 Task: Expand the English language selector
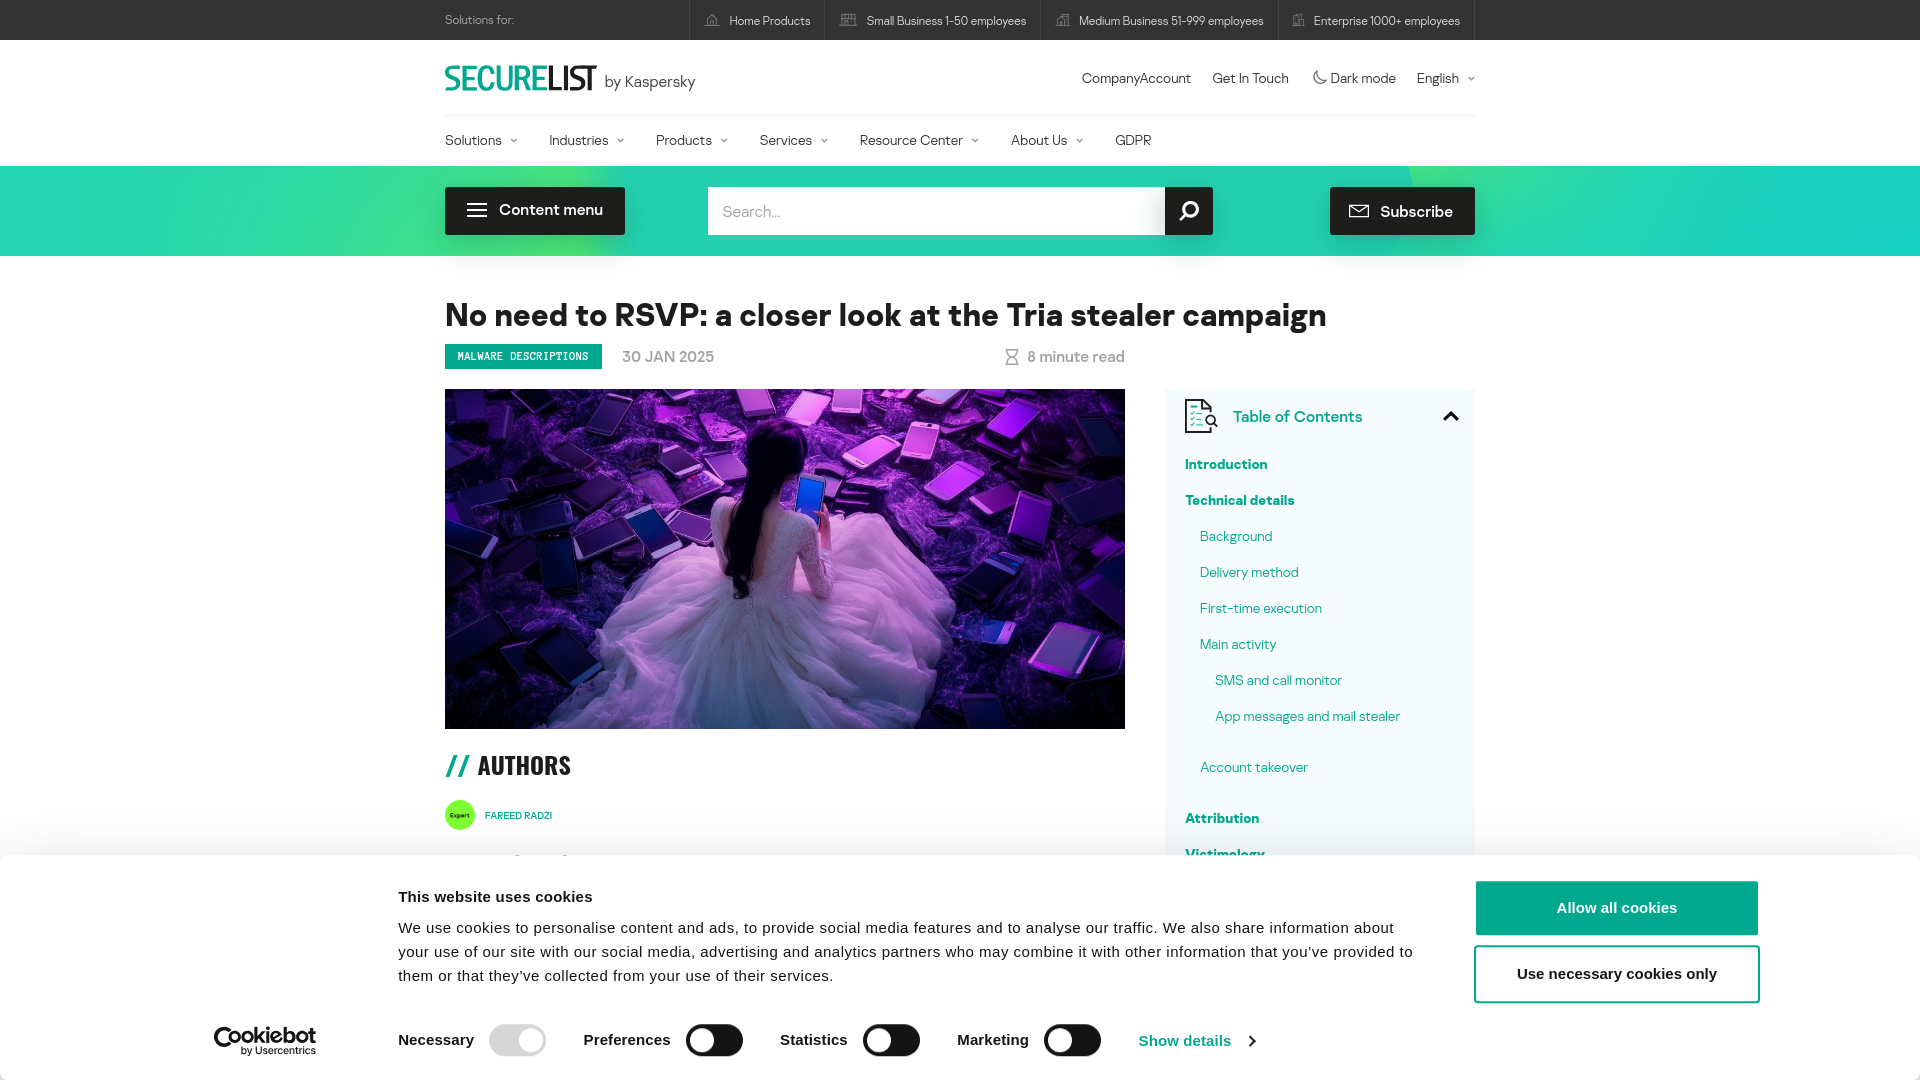pos(1445,78)
